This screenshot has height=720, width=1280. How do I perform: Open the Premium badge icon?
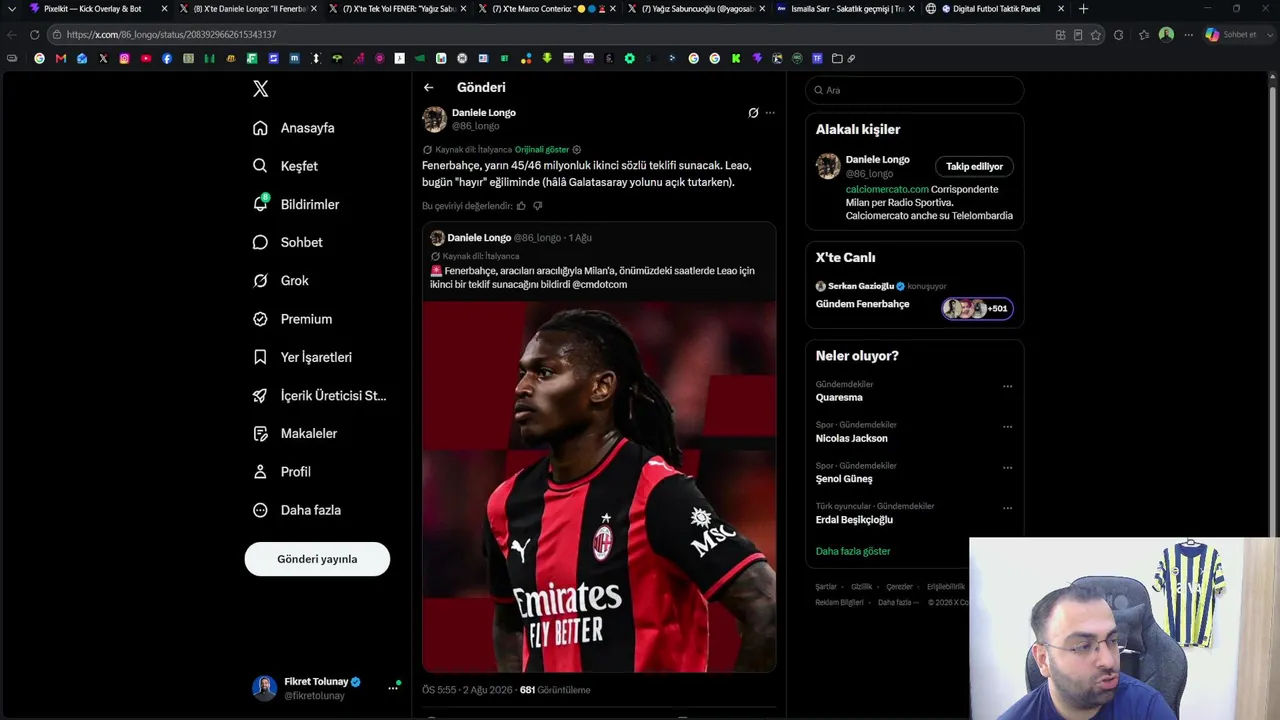(260, 319)
